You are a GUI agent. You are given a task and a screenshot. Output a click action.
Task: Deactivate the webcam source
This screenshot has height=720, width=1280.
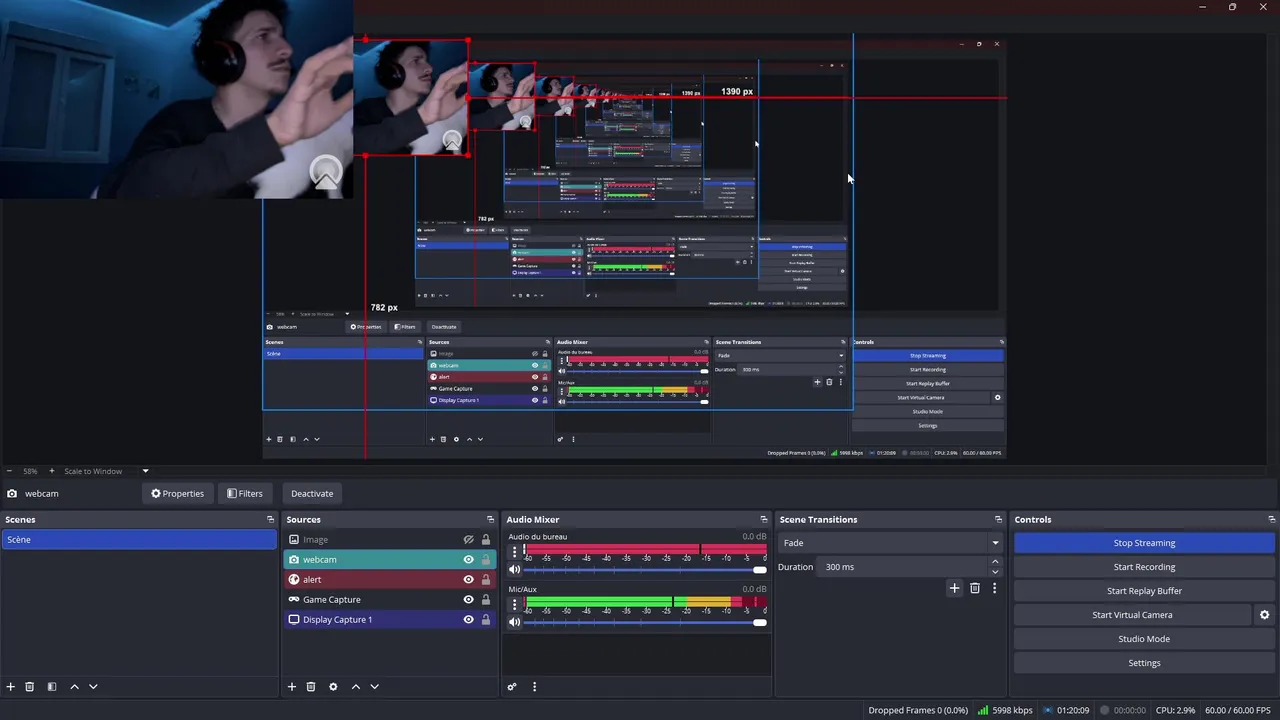[312, 493]
